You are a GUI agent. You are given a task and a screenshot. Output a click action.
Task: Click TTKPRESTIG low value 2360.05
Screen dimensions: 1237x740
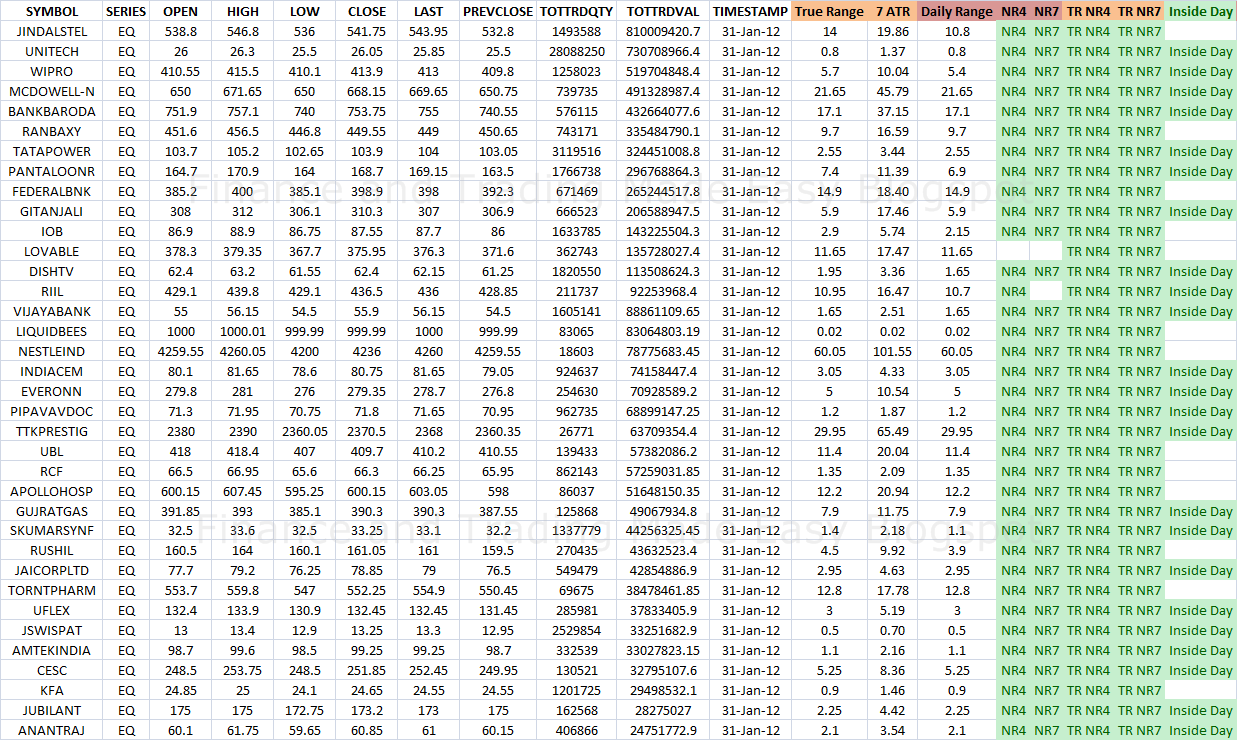tap(304, 432)
